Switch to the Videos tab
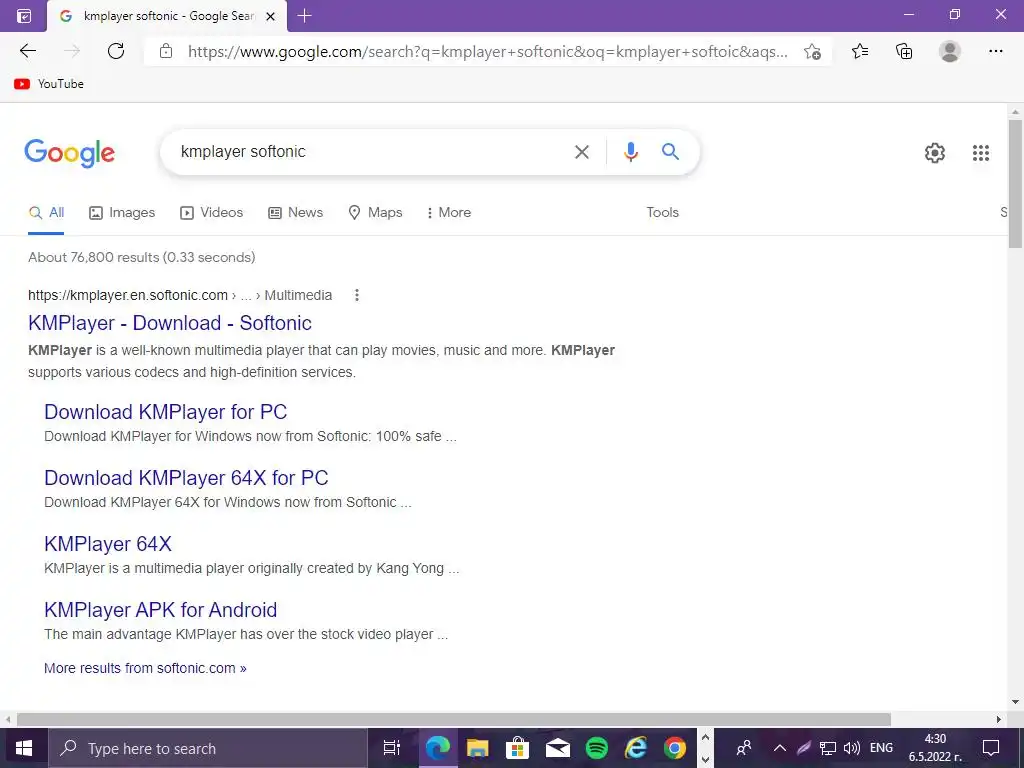 tap(212, 212)
